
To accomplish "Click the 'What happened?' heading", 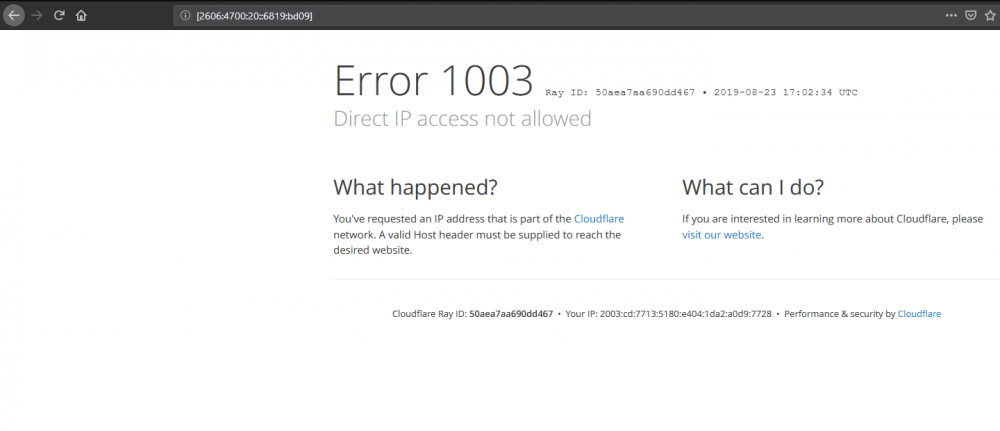I will pyautogui.click(x=415, y=187).
